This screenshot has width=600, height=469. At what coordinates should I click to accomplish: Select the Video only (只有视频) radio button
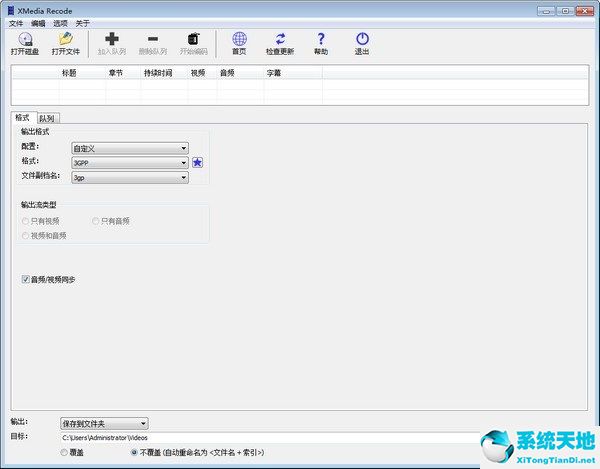(25, 221)
